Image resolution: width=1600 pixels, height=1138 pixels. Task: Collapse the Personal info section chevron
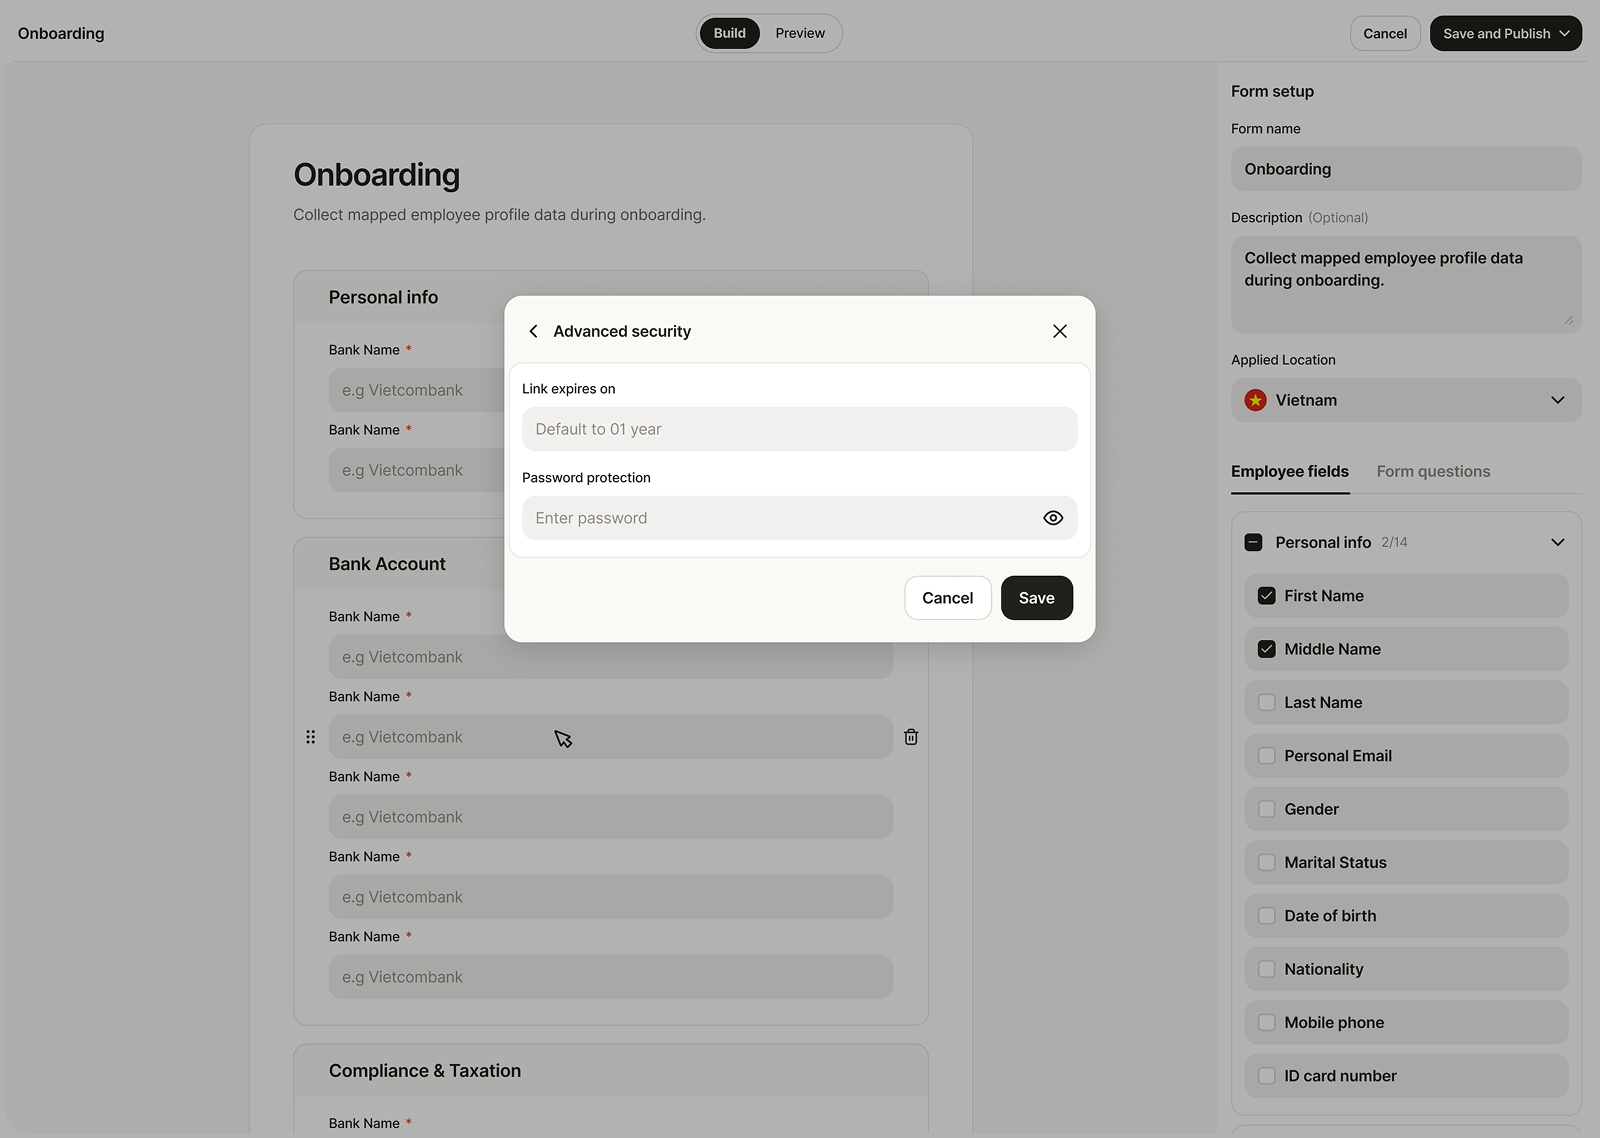[1557, 542]
